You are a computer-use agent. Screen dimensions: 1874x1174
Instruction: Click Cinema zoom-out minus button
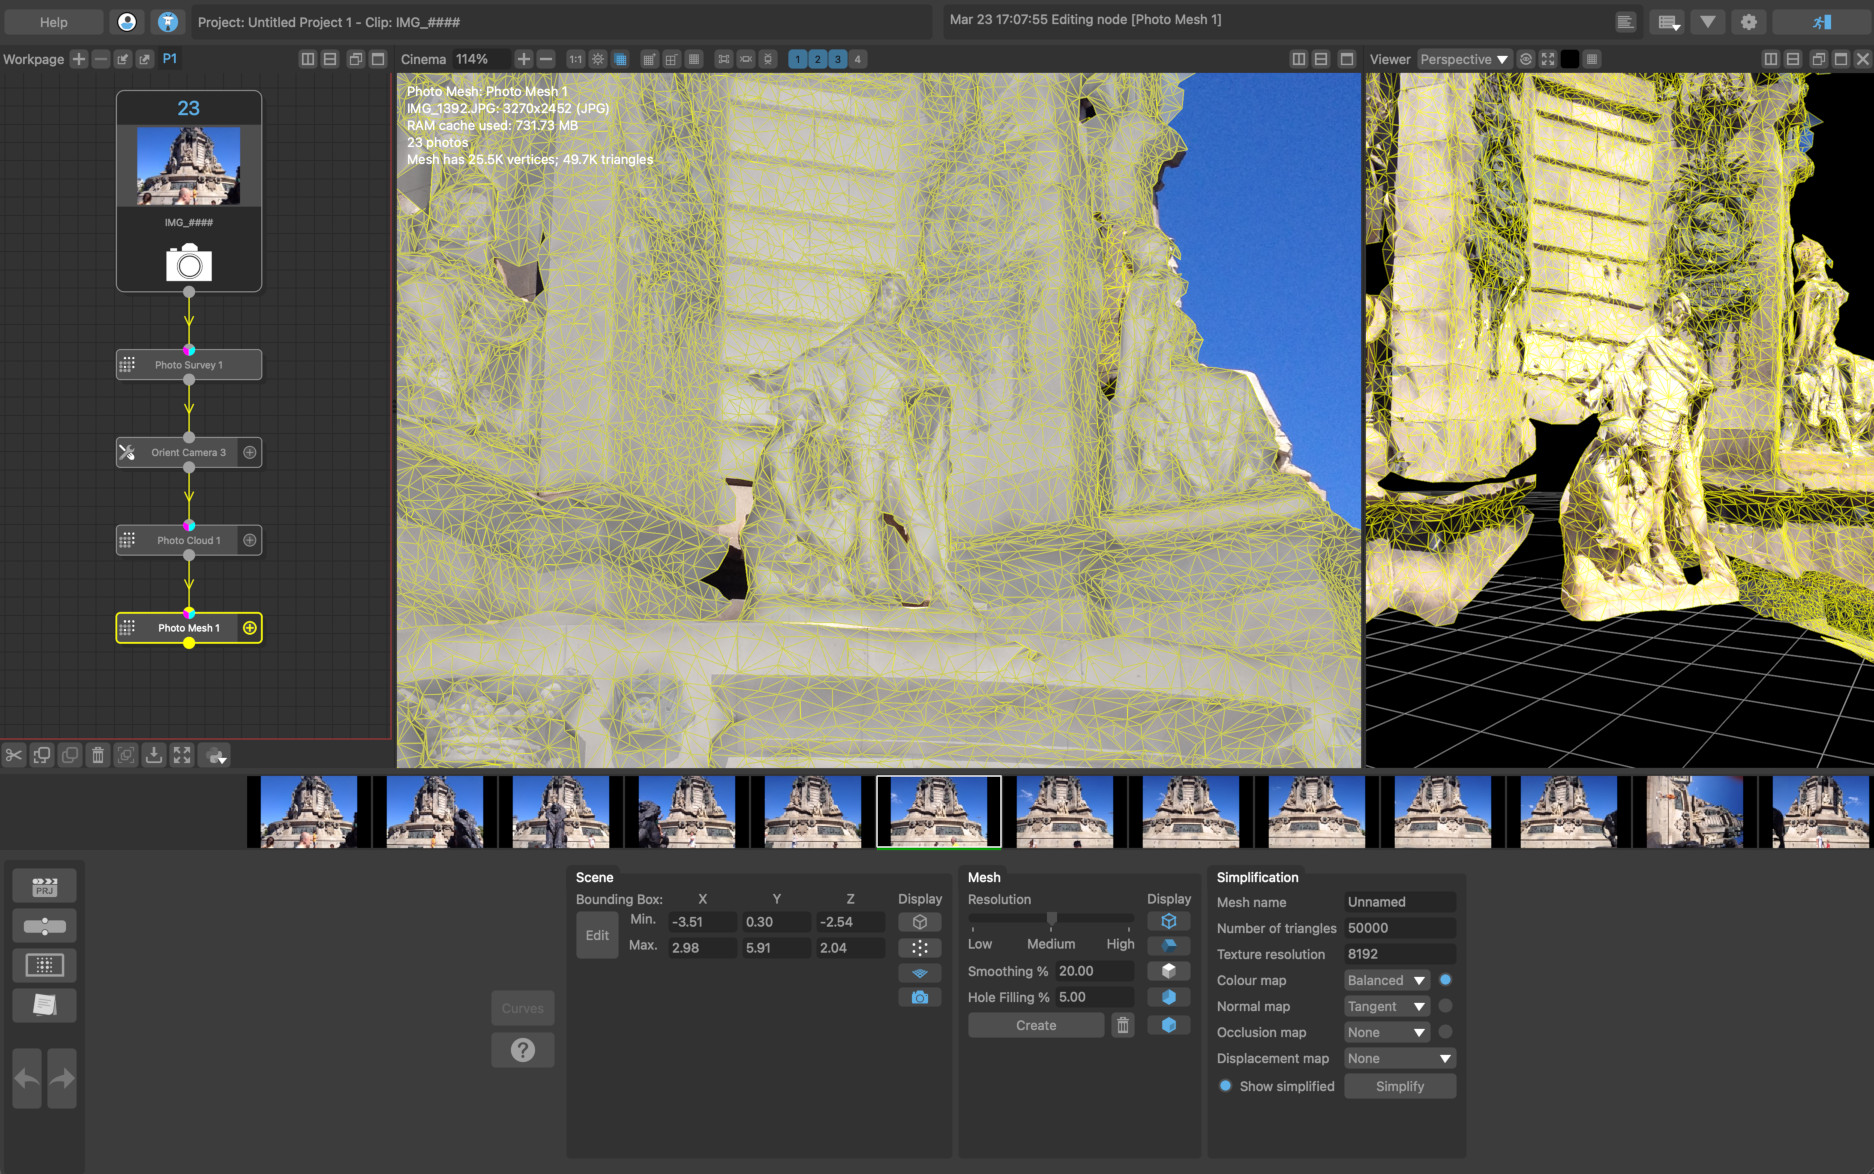[546, 59]
